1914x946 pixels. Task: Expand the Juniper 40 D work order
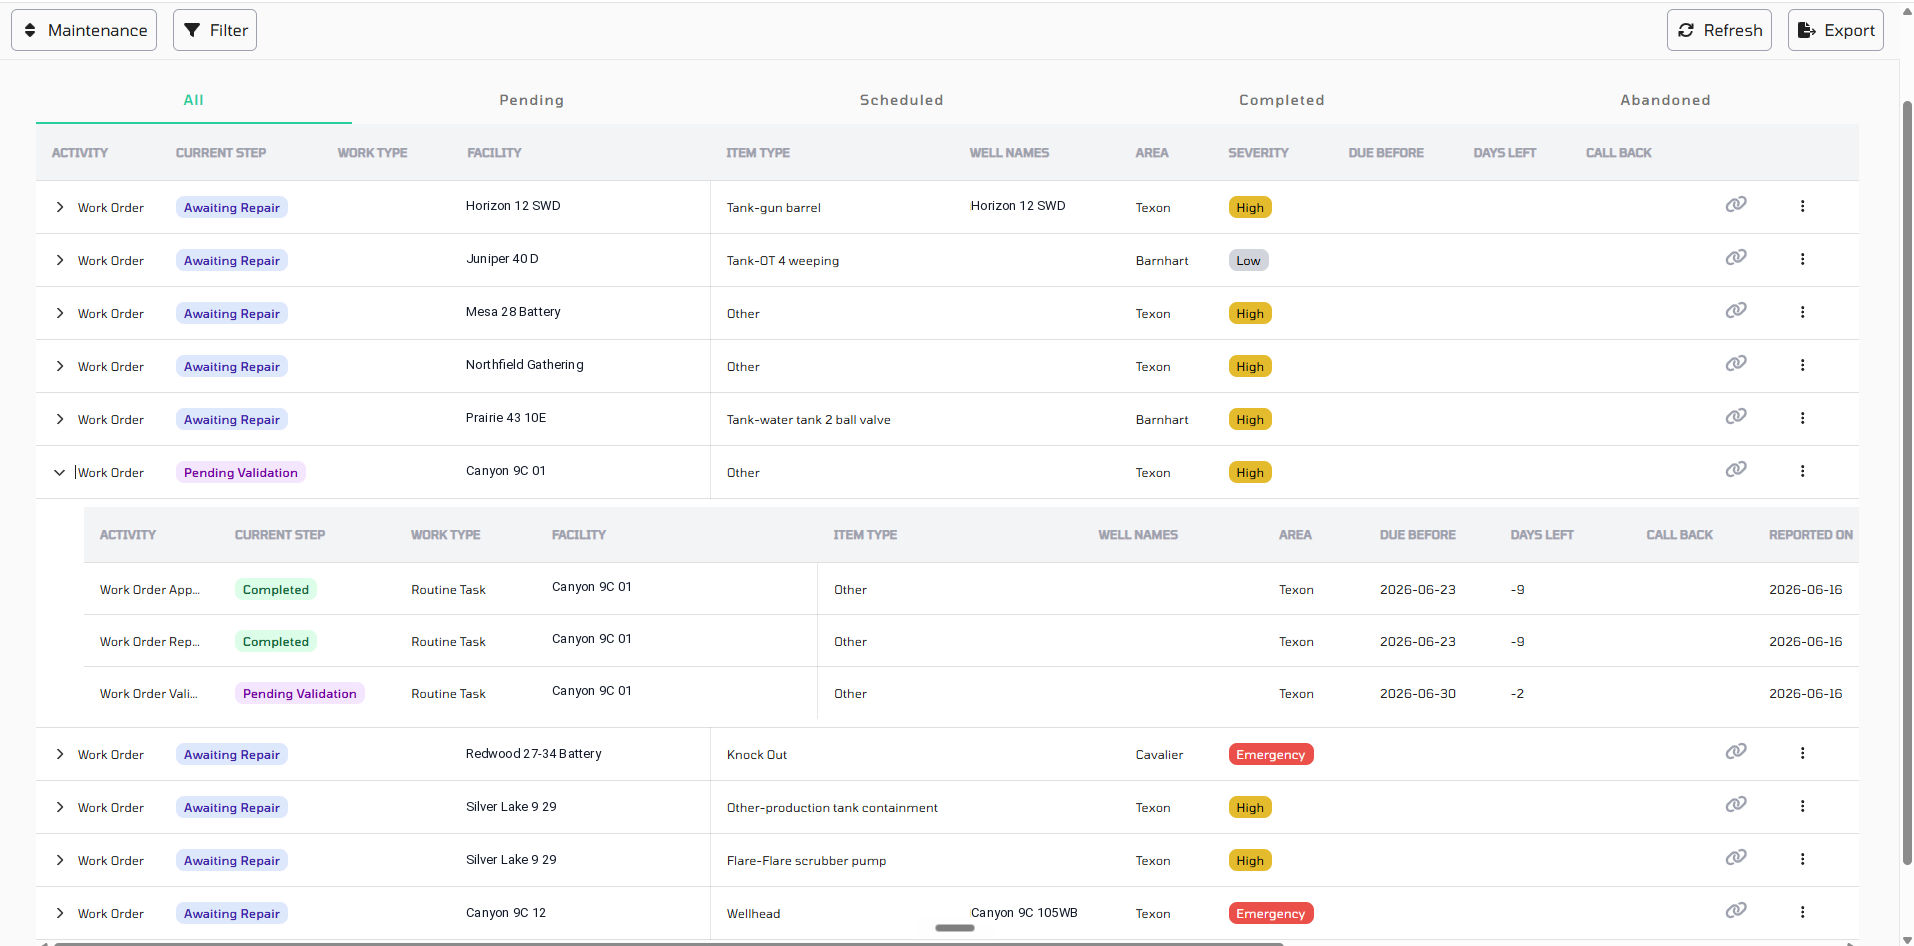tap(60, 260)
